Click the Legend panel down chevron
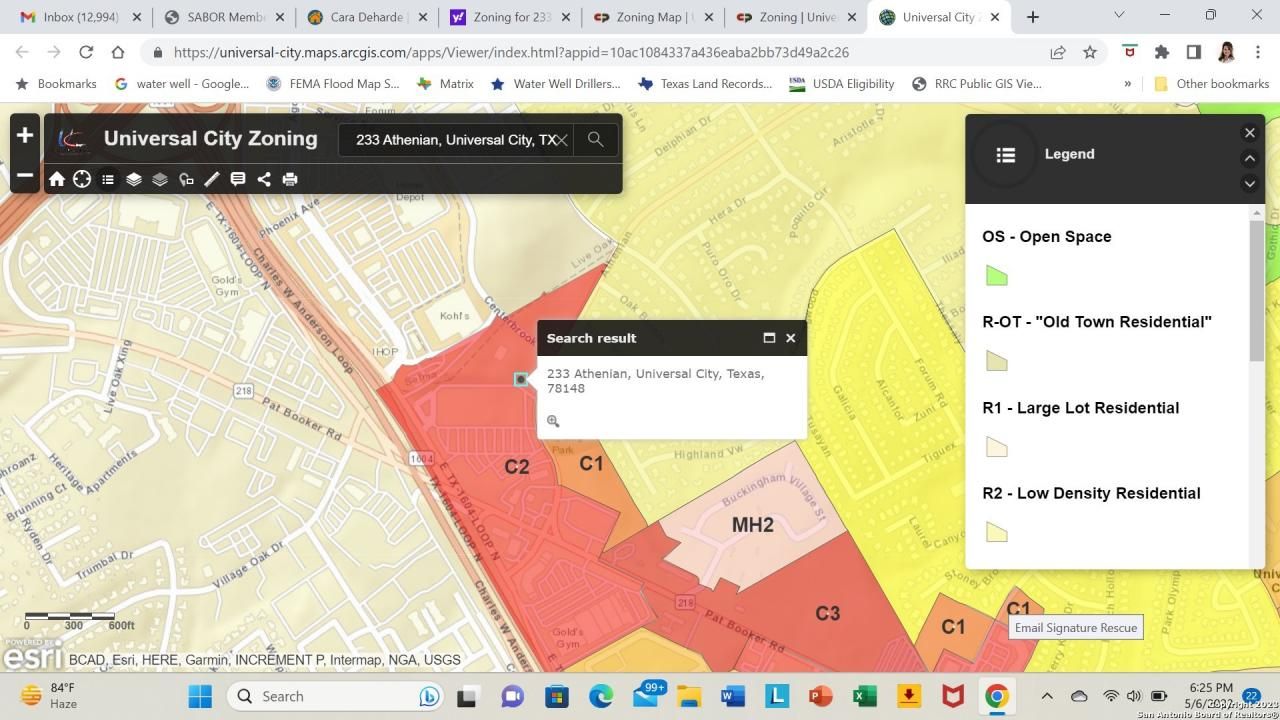Image resolution: width=1280 pixels, height=720 pixels. tap(1249, 183)
